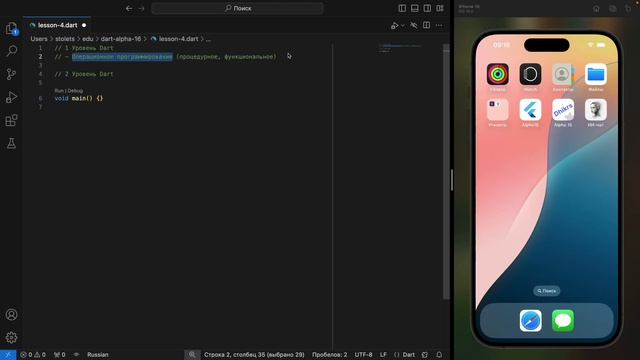Viewport: 640px width, 360px height.
Task: Change encoding via UTF-8 status item
Action: [363, 355]
